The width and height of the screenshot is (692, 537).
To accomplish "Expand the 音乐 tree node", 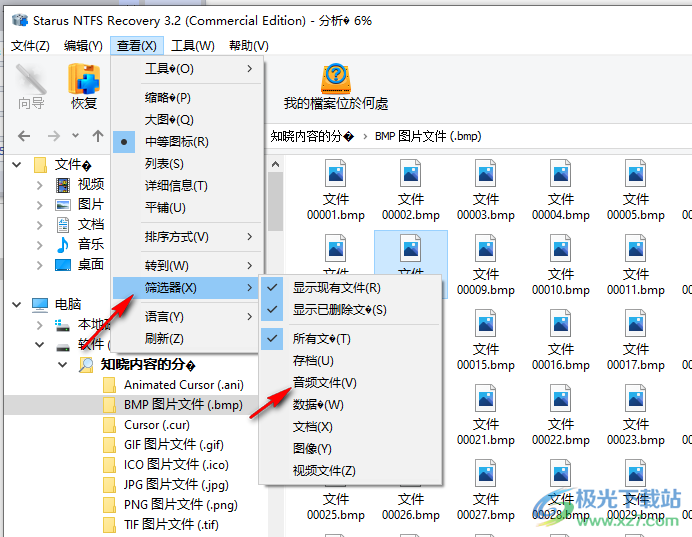I will pos(39,245).
